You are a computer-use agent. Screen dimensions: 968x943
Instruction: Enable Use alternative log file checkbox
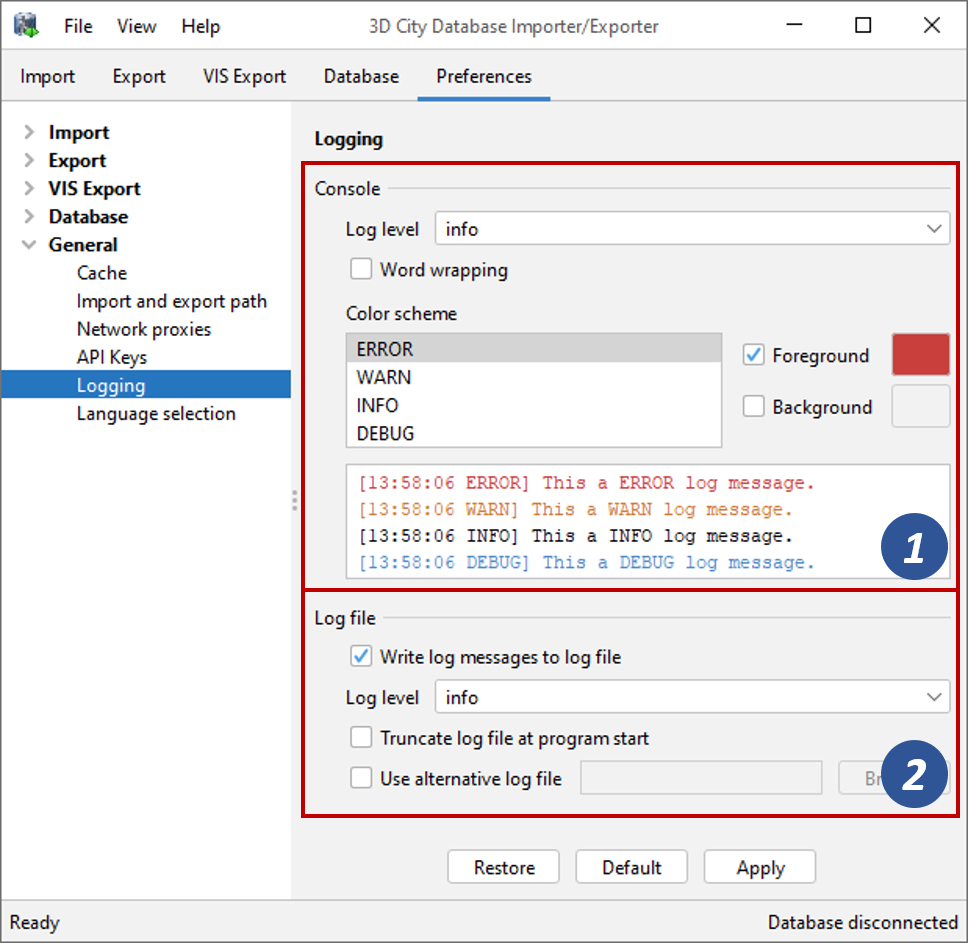pyautogui.click(x=361, y=778)
